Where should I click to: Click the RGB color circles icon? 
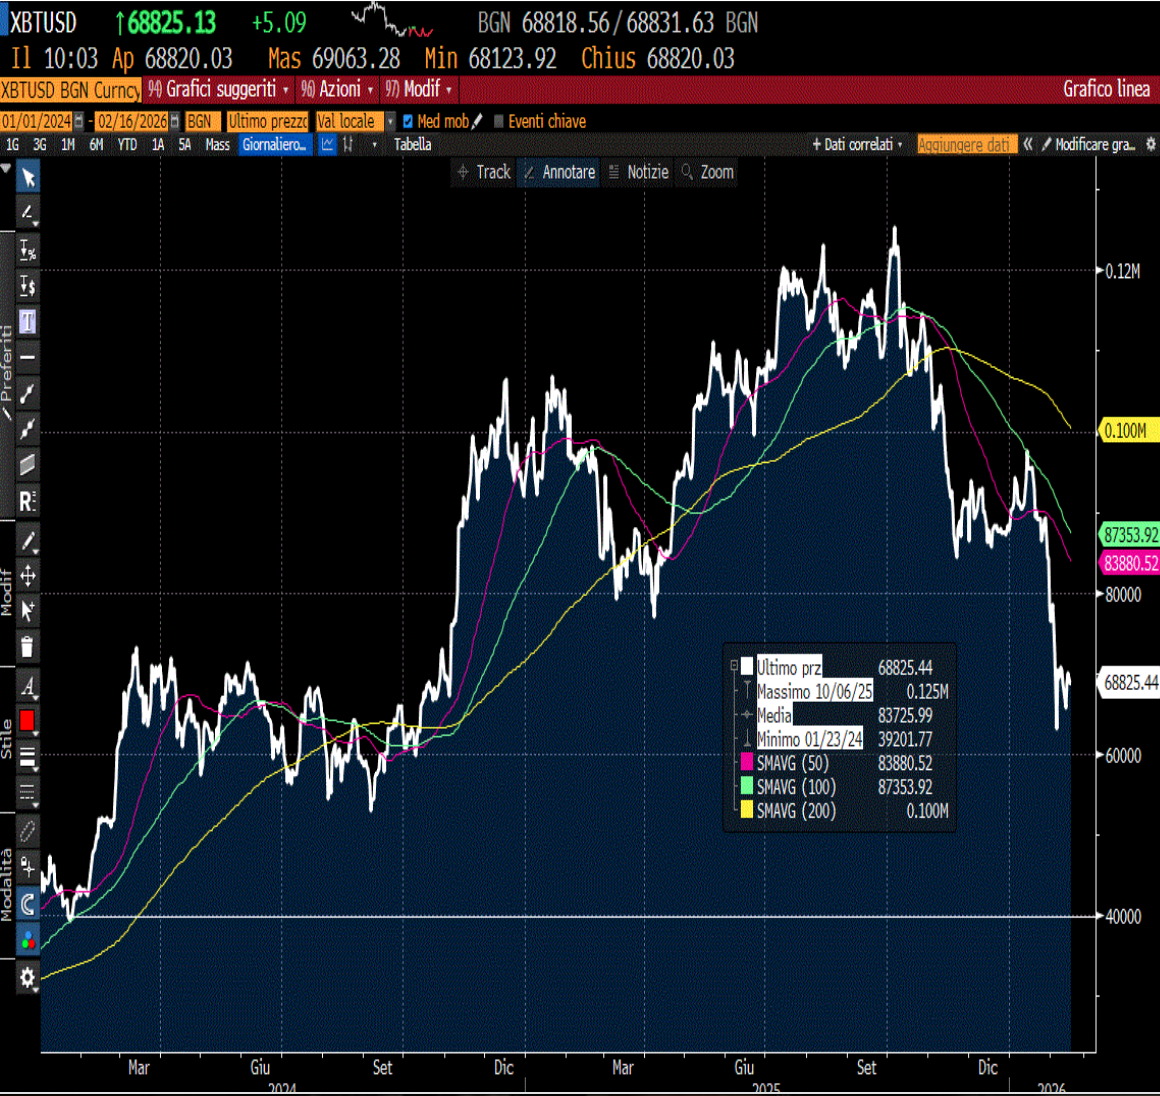point(27,941)
